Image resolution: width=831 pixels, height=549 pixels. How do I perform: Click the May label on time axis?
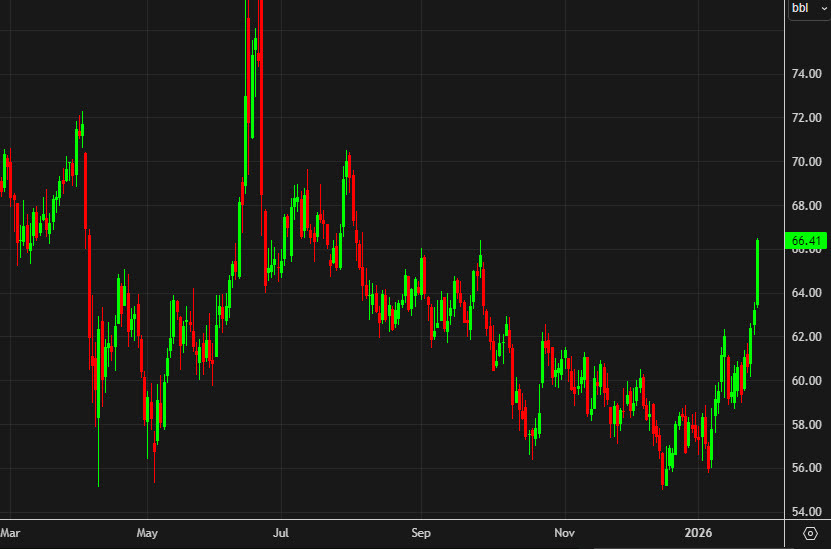pyautogui.click(x=147, y=533)
